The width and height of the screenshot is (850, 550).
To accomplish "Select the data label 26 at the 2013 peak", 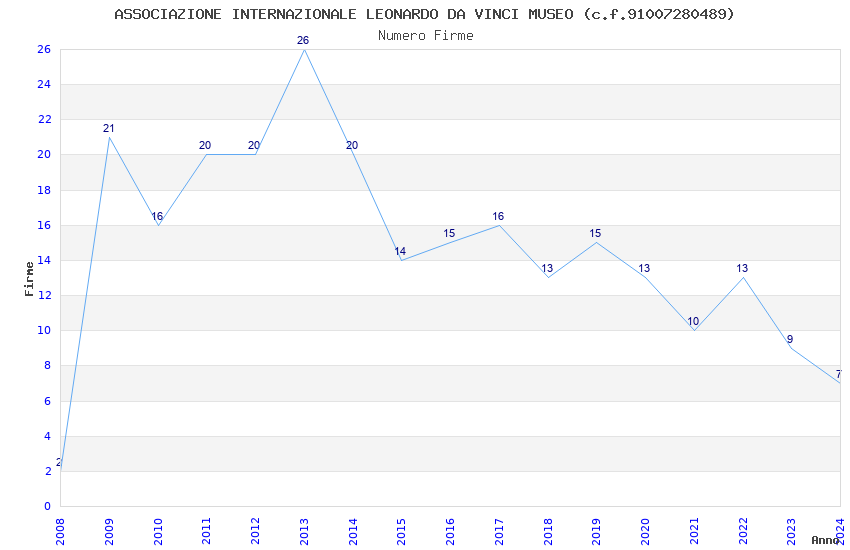I will (x=303, y=40).
